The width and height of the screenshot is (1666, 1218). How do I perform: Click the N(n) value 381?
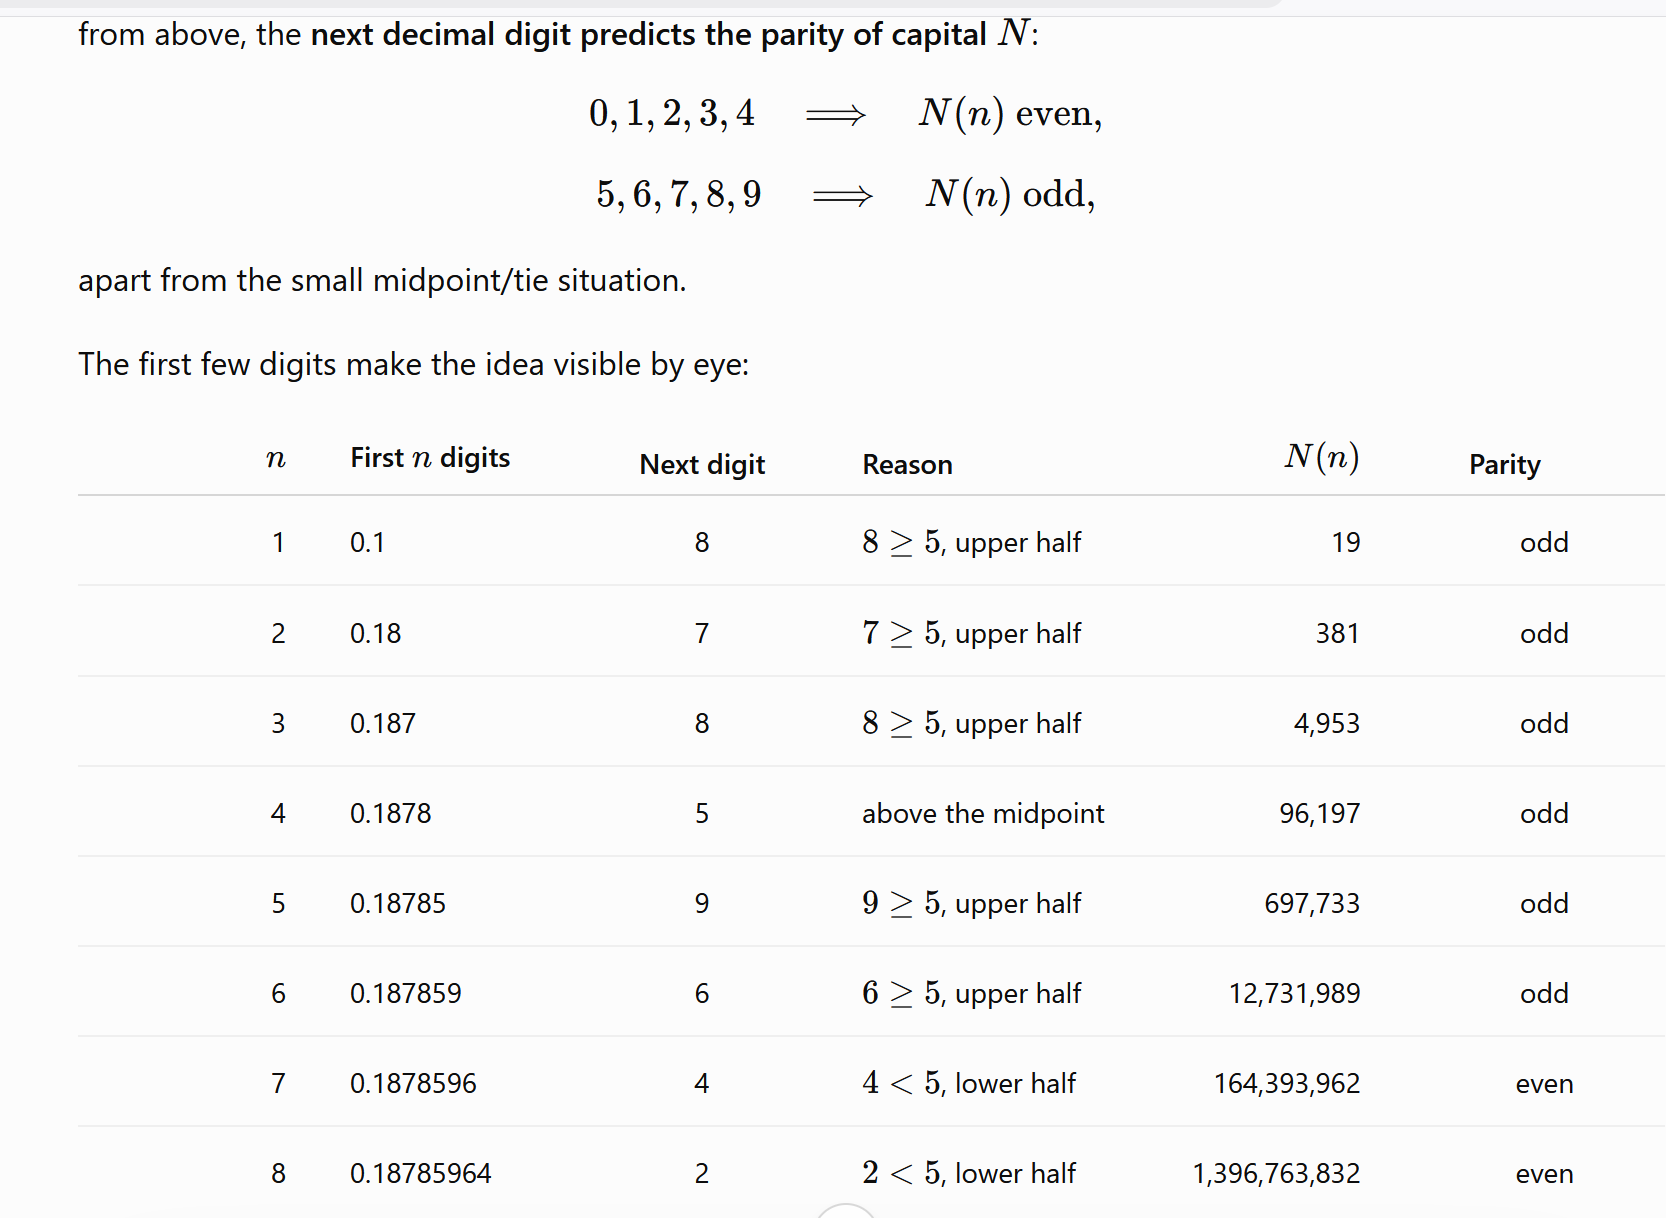click(x=1337, y=633)
